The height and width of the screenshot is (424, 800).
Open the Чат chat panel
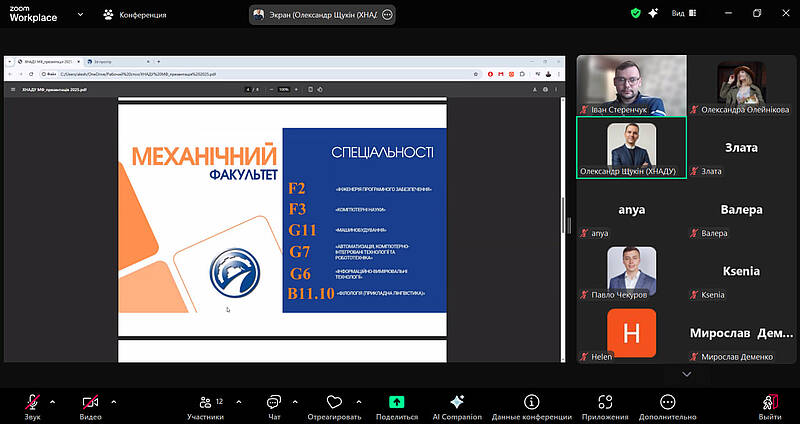click(x=274, y=401)
